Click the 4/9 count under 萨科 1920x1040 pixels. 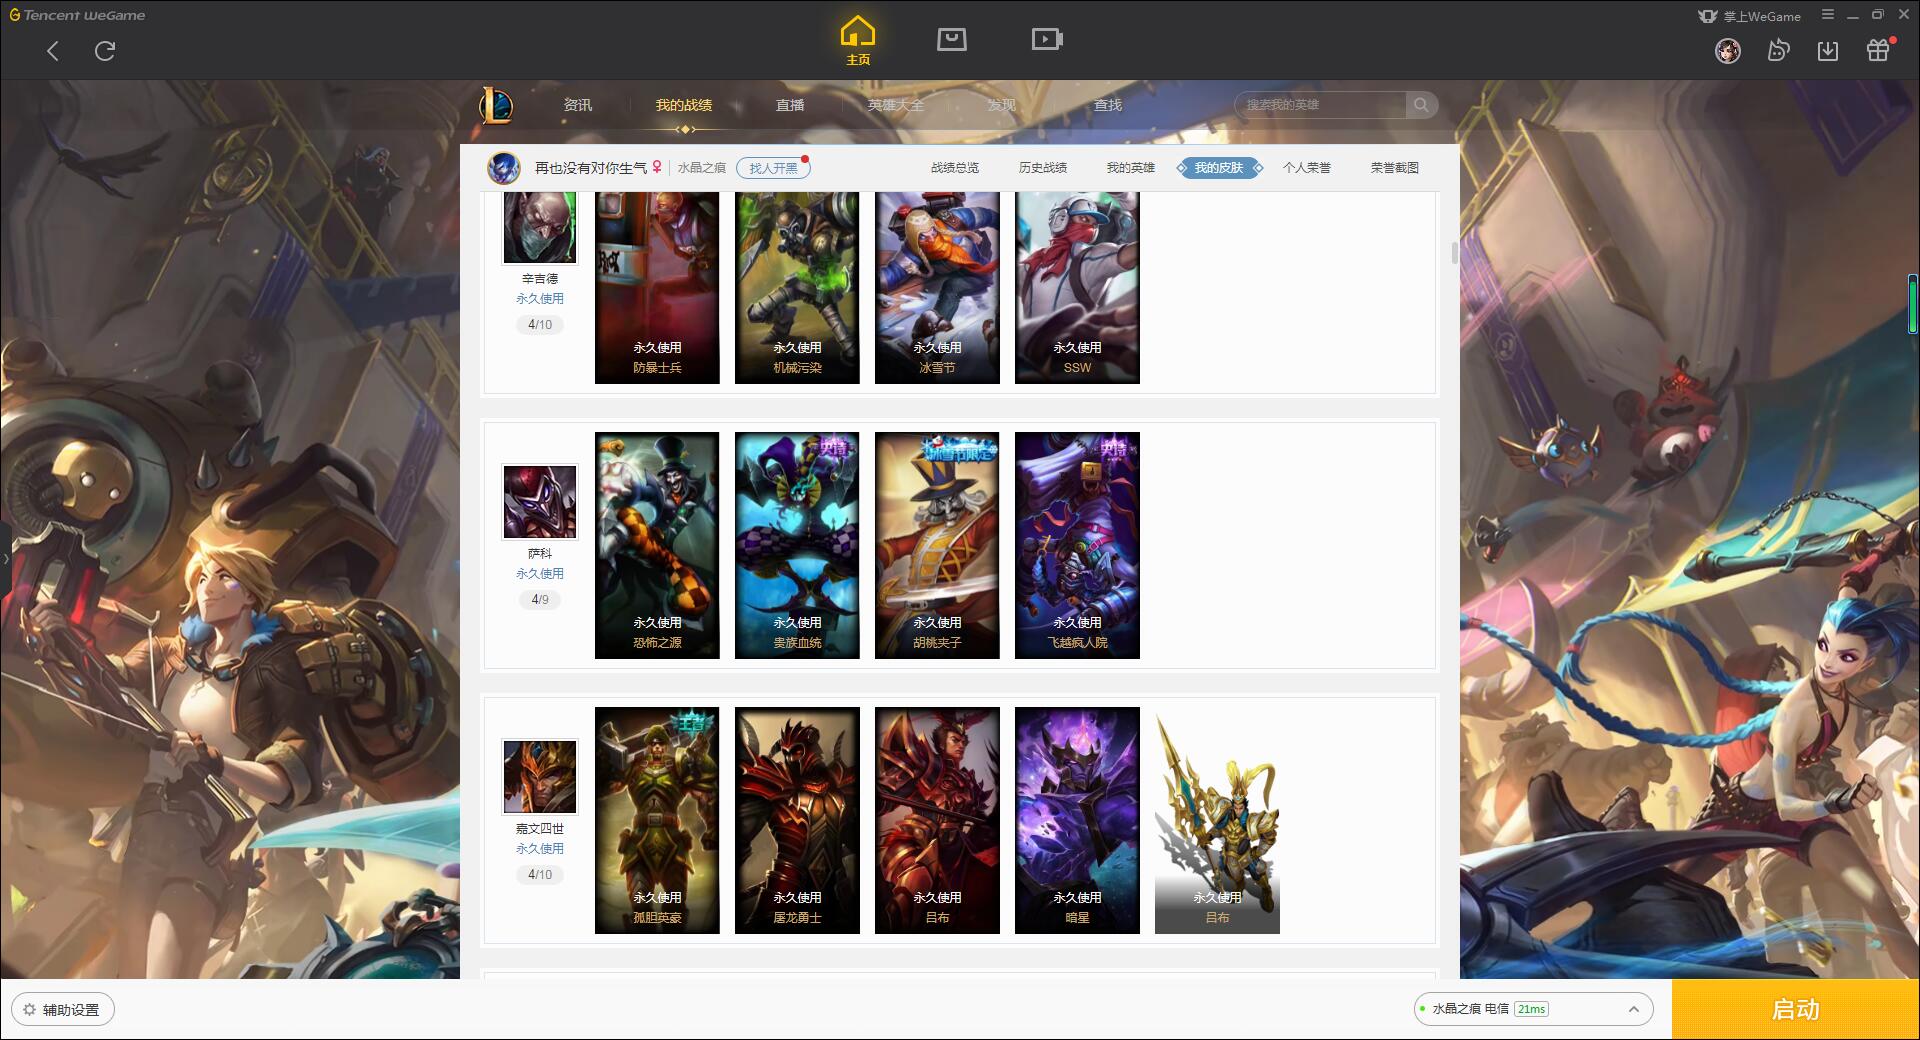point(540,600)
